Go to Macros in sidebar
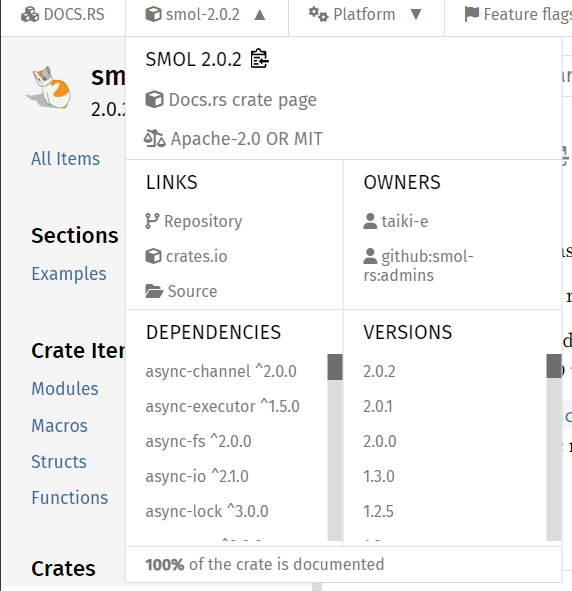 [60, 426]
